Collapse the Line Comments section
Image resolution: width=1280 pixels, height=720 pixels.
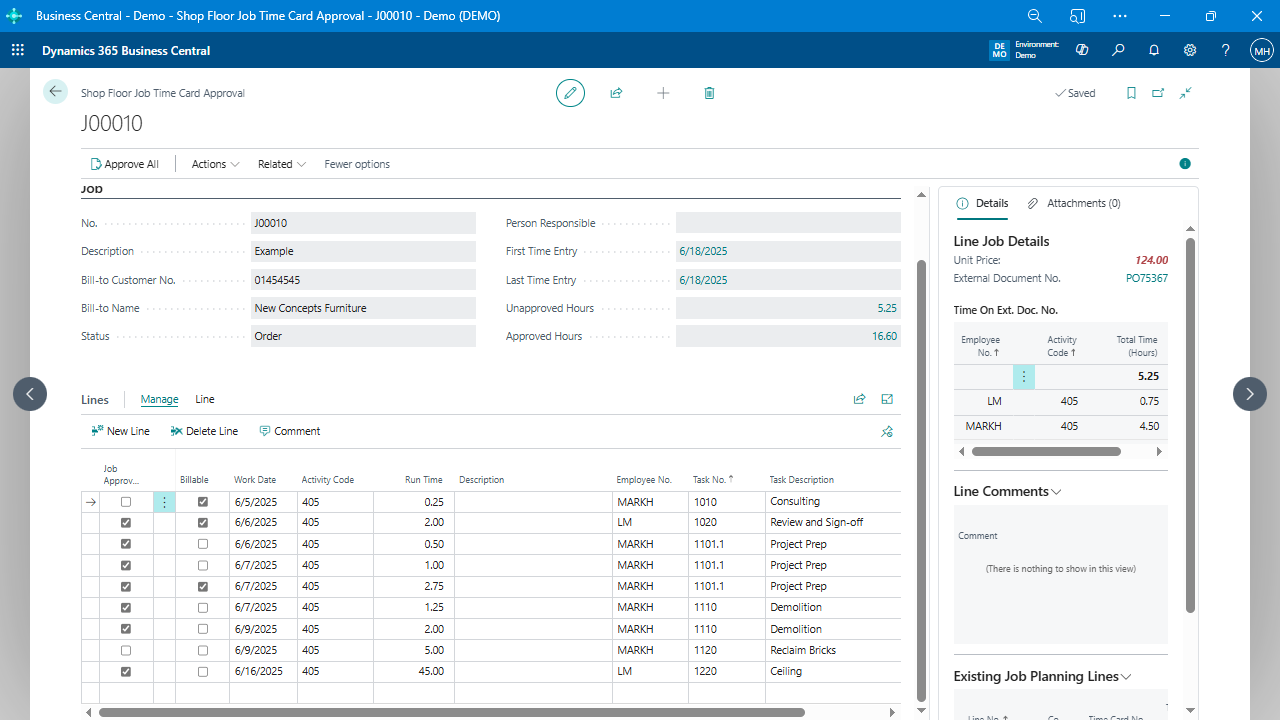pos(1007,491)
